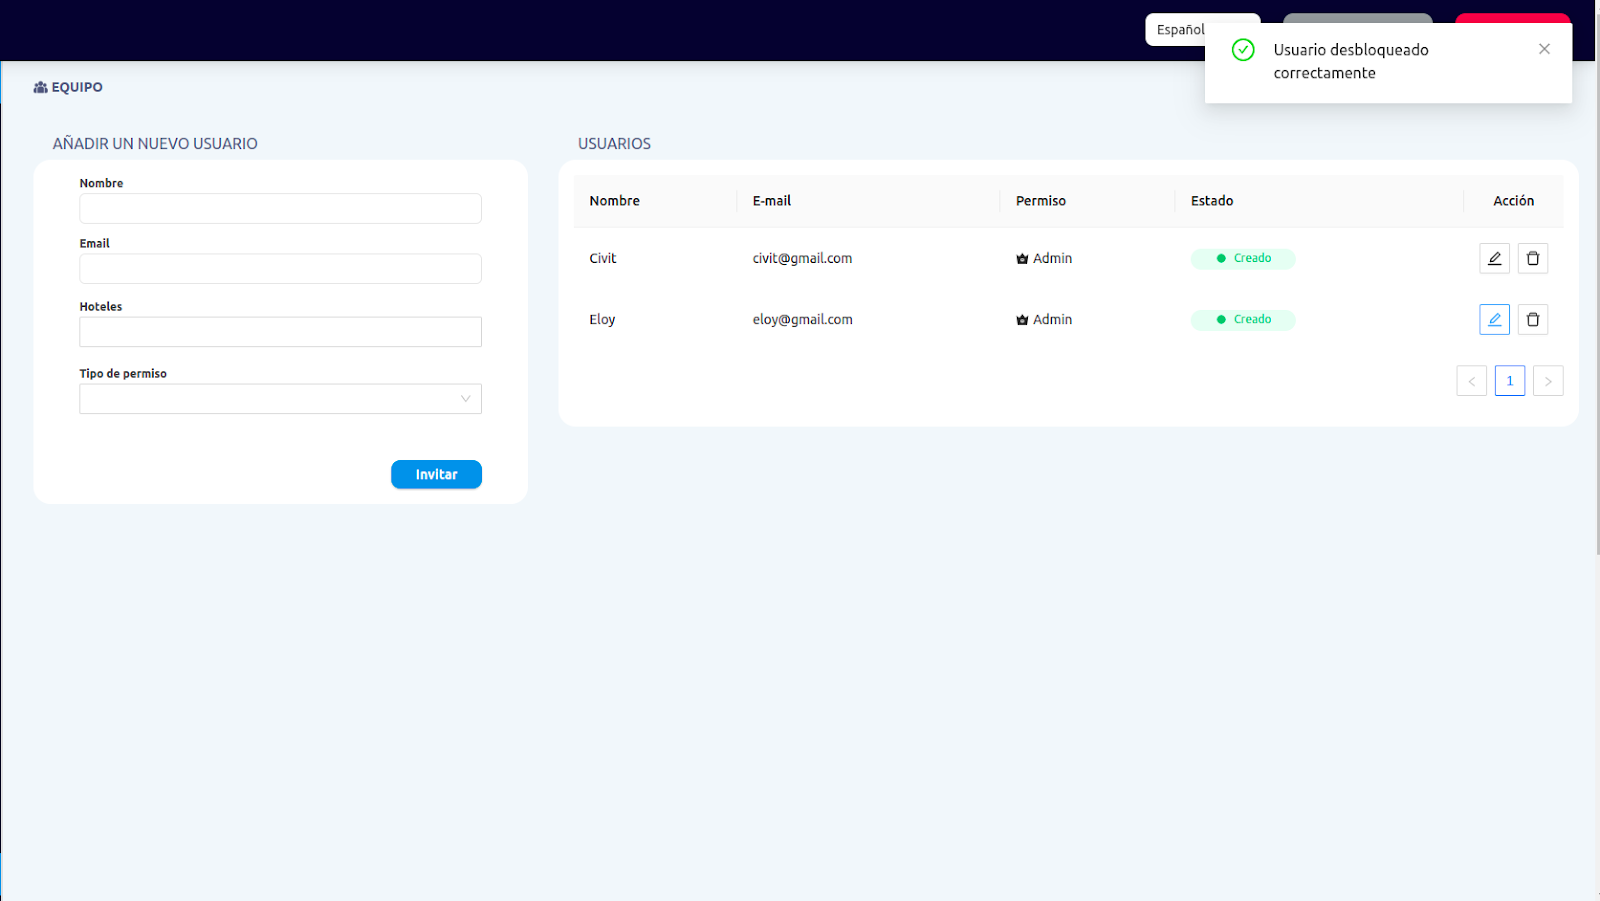Delete the Civit user

click(x=1533, y=258)
